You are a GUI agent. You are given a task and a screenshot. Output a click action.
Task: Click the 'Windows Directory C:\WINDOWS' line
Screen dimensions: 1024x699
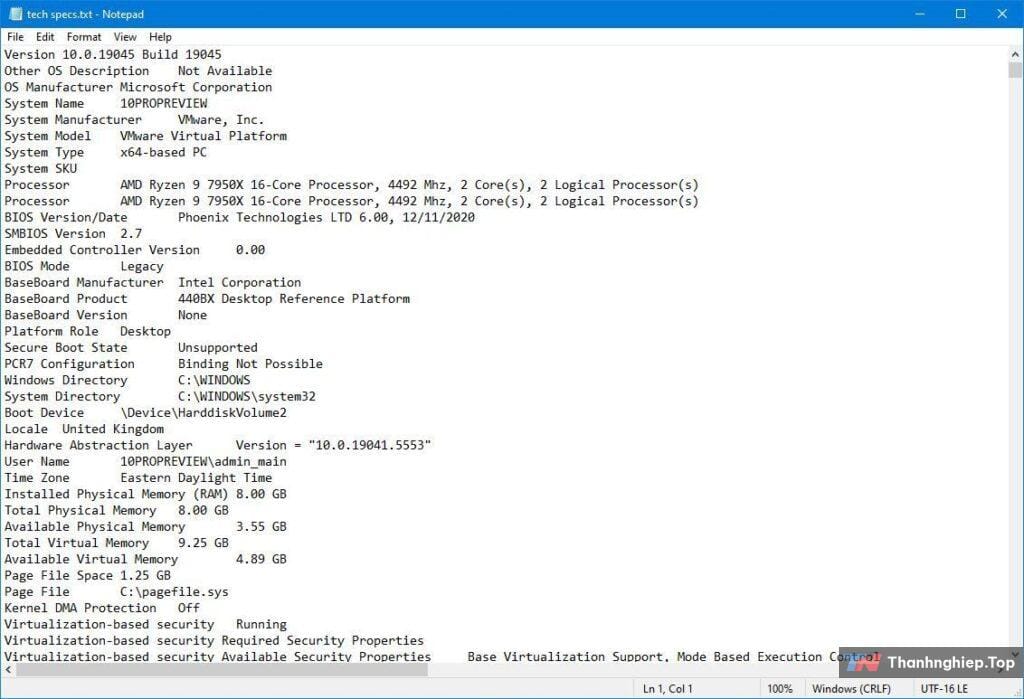(x=127, y=380)
